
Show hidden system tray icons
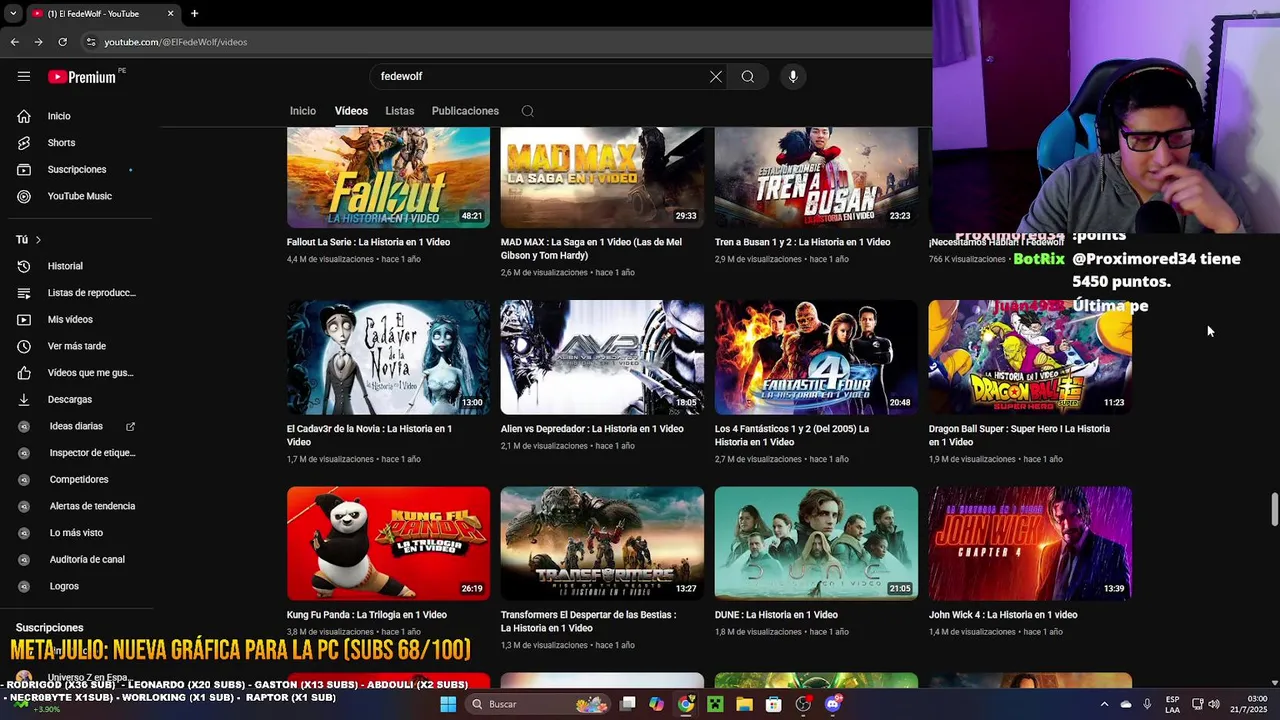1105,704
